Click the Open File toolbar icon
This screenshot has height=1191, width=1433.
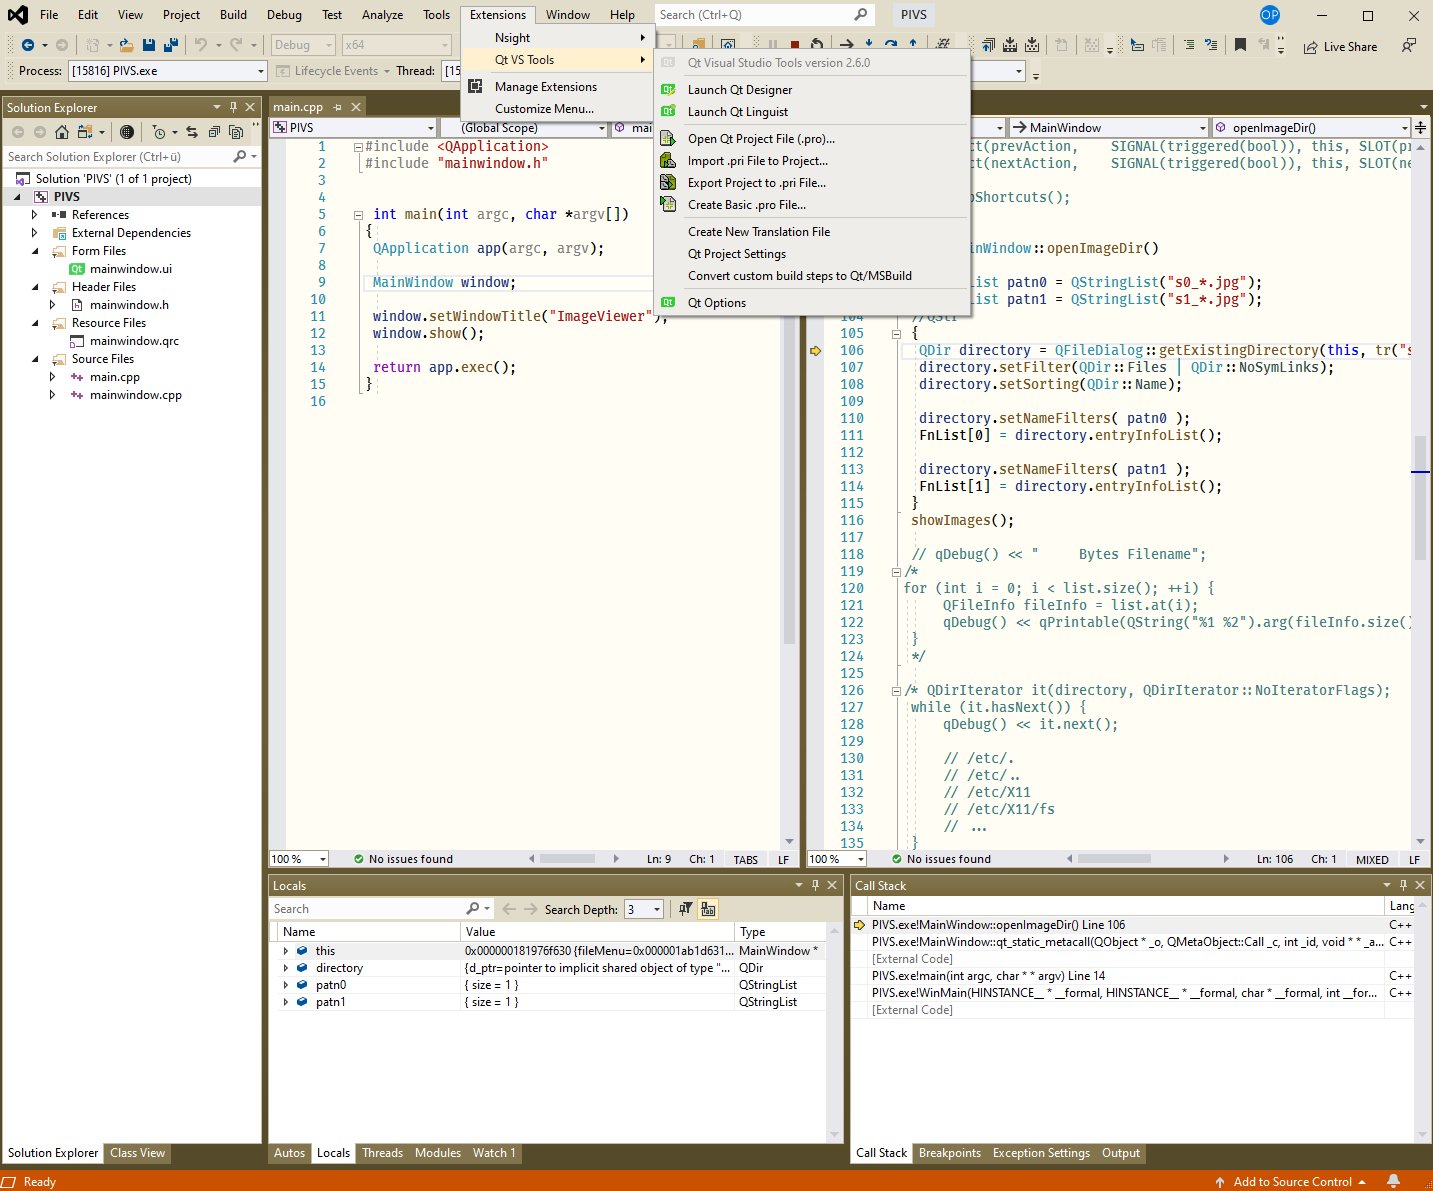(x=126, y=45)
